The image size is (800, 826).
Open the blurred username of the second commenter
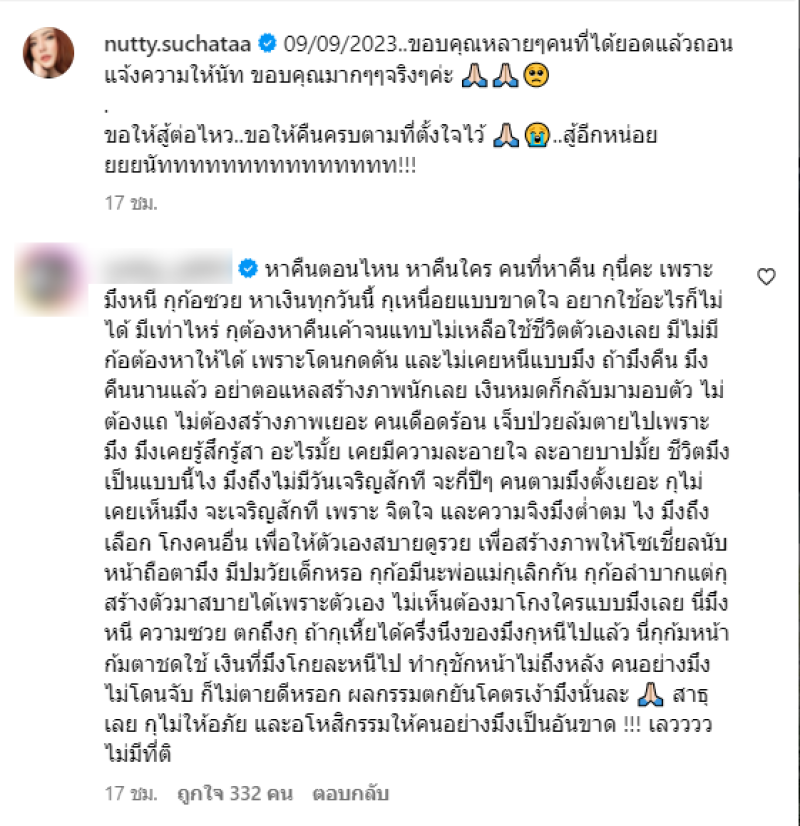coord(166,268)
